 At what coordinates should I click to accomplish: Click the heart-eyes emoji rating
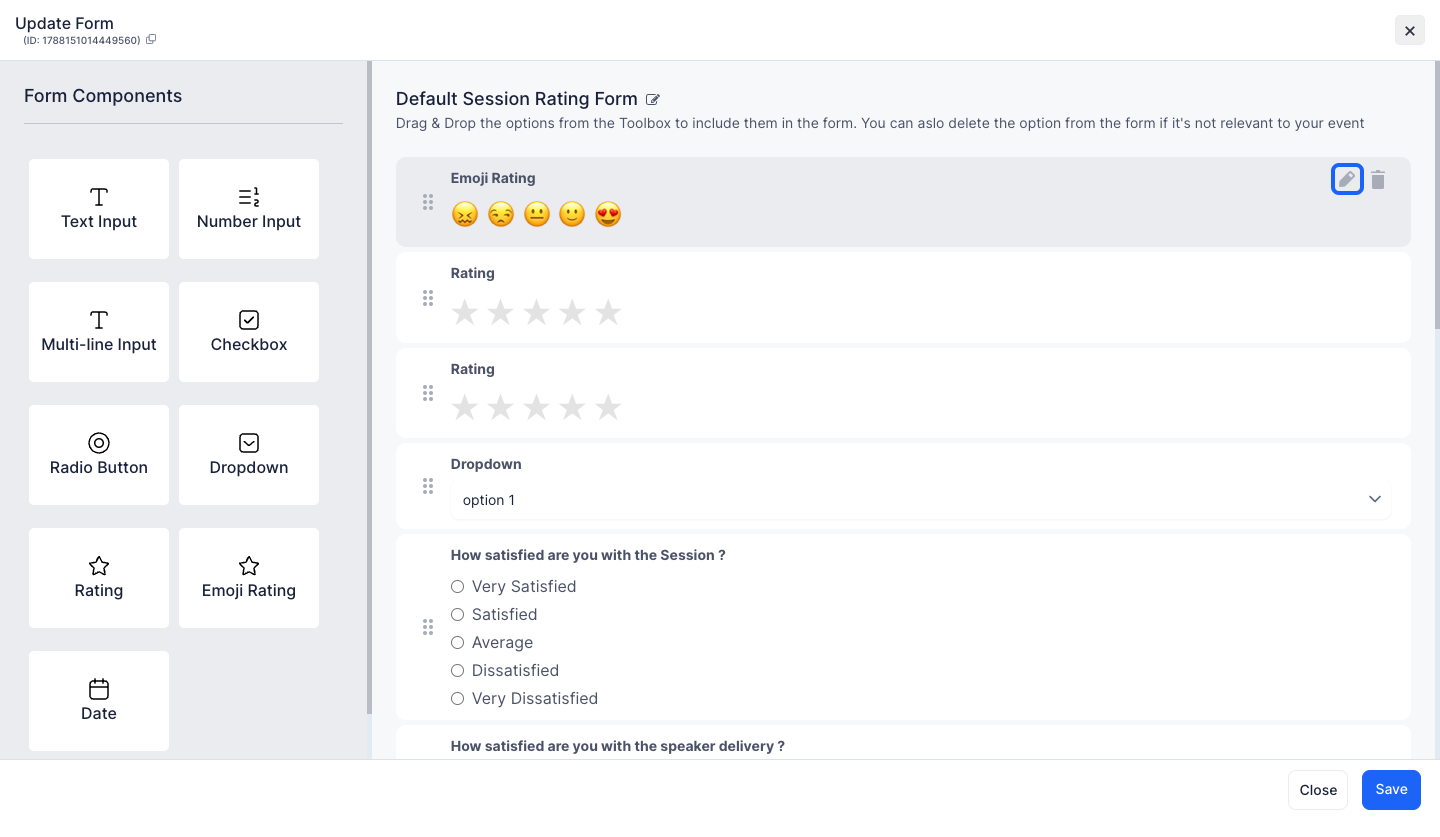(608, 214)
